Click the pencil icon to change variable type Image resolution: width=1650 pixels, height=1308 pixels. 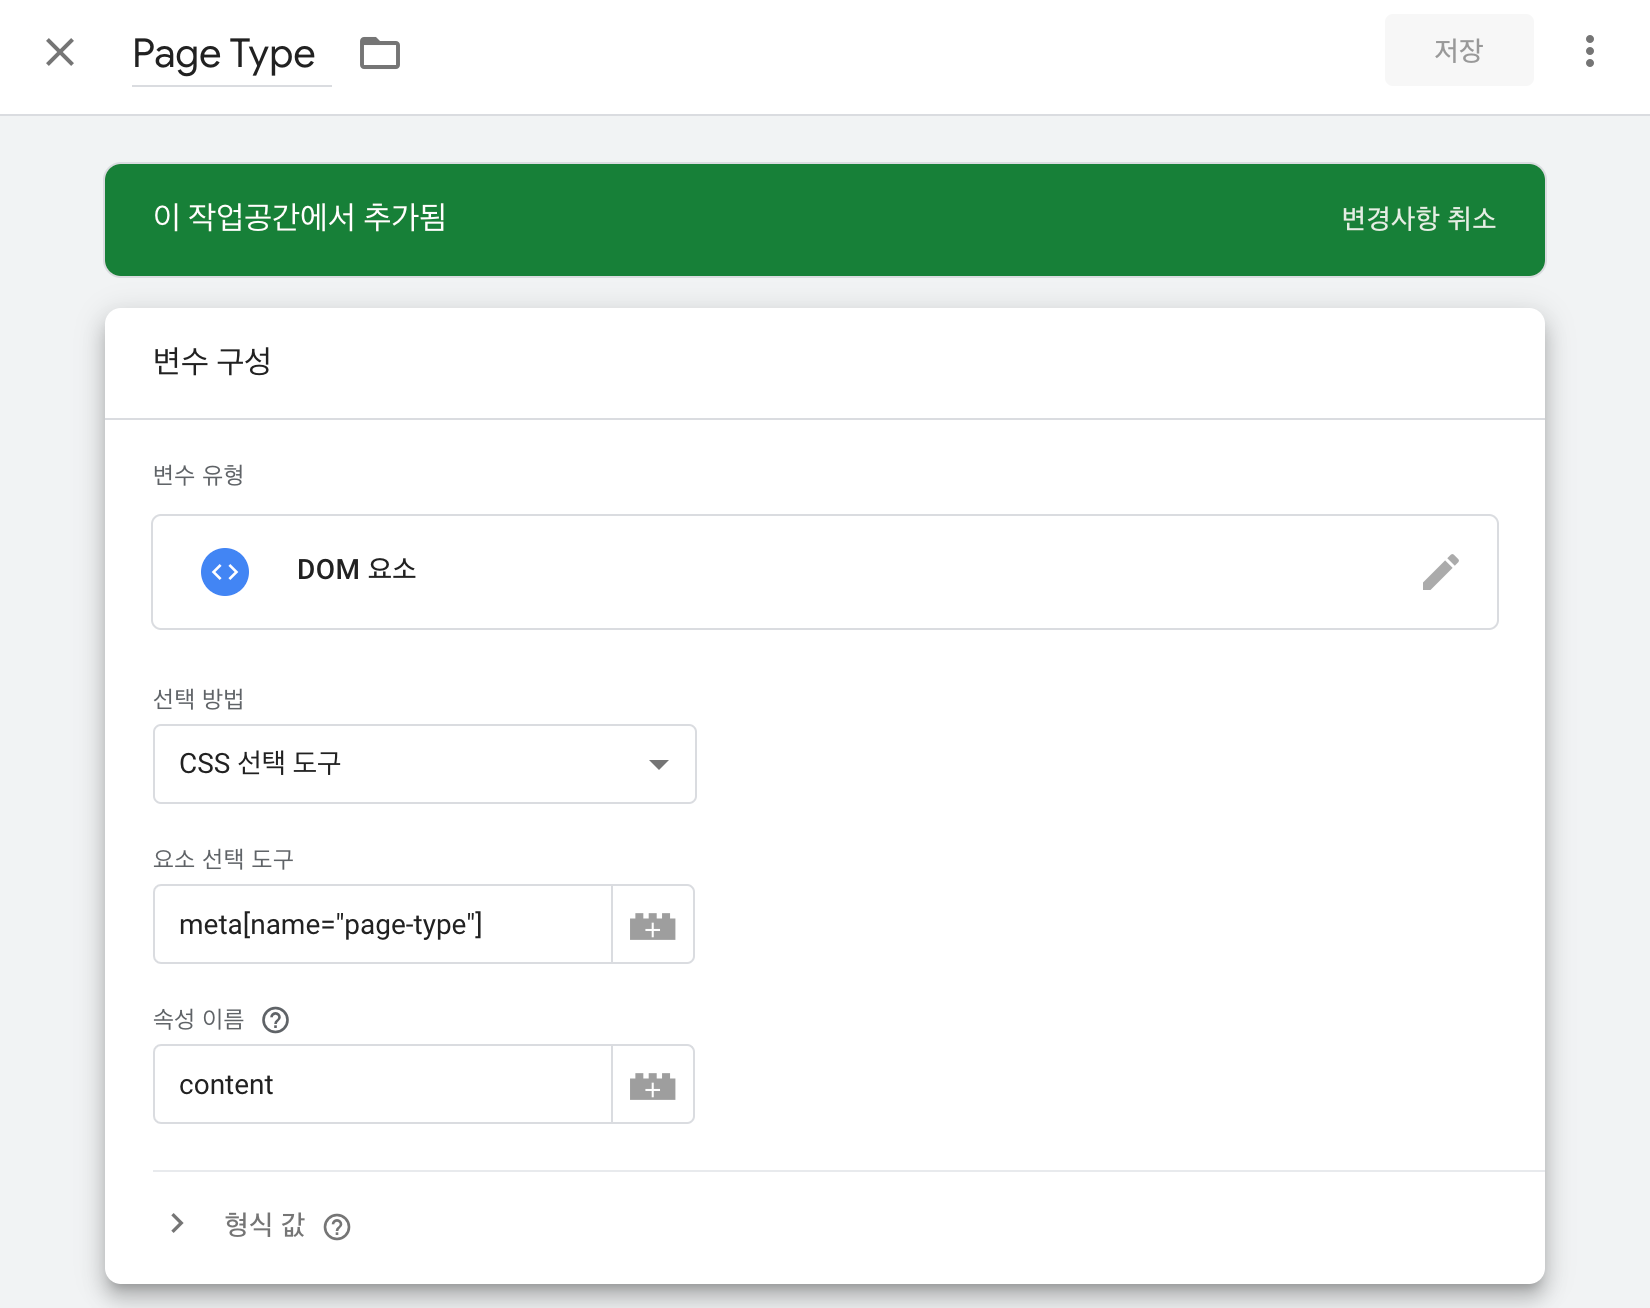point(1441,571)
